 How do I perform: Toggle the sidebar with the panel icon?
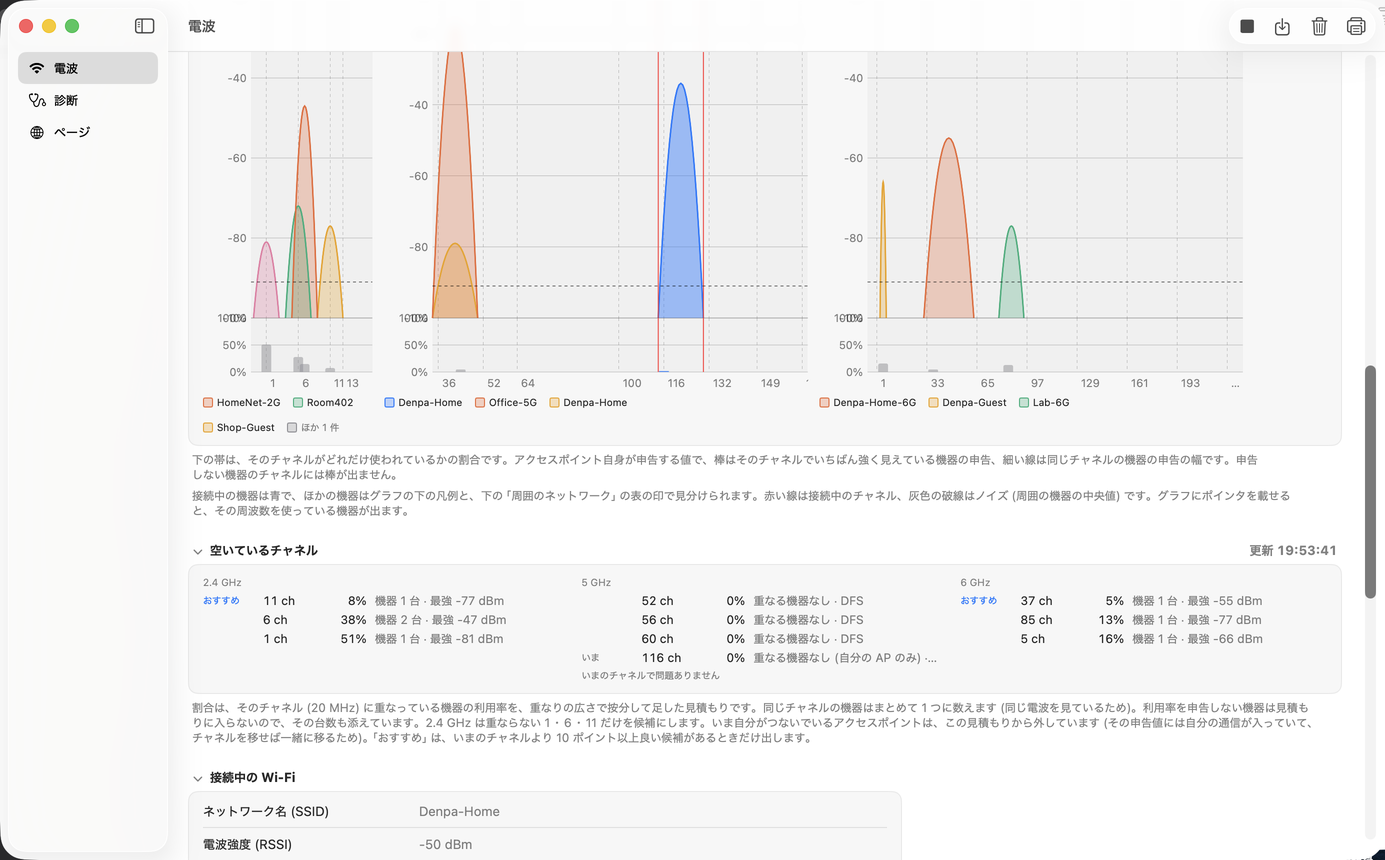tap(145, 26)
